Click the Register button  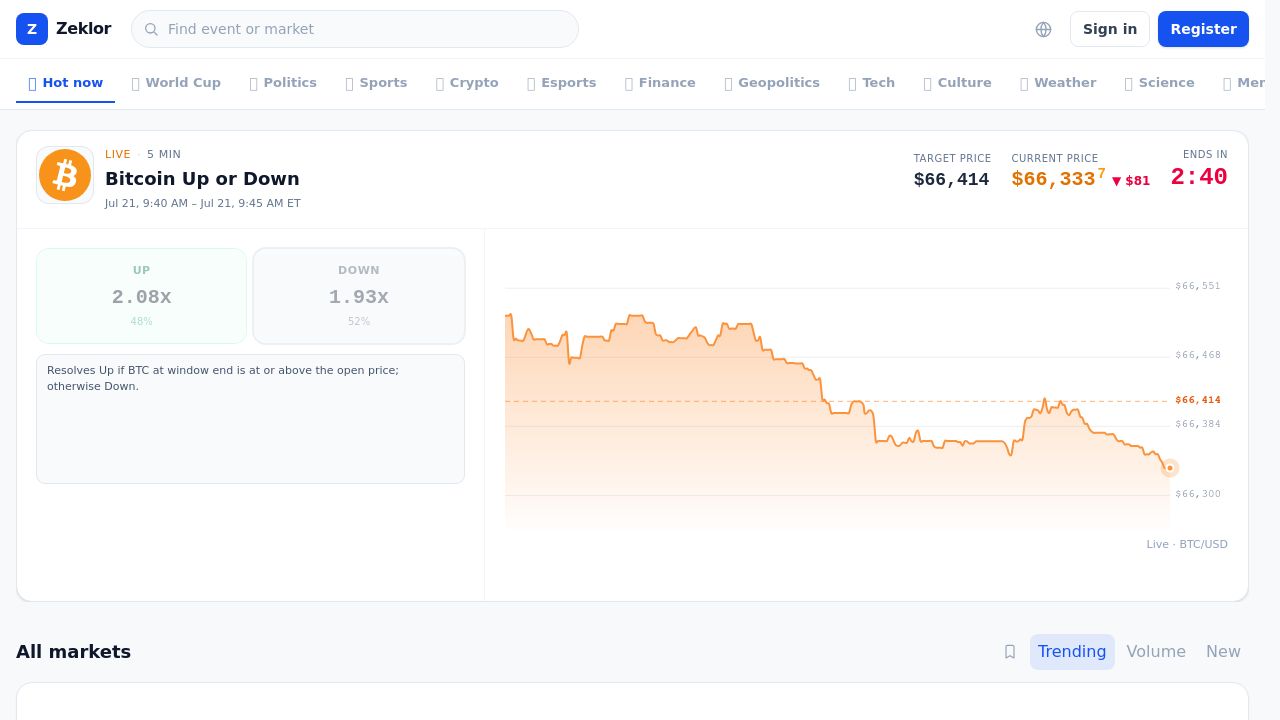[x=1203, y=29]
